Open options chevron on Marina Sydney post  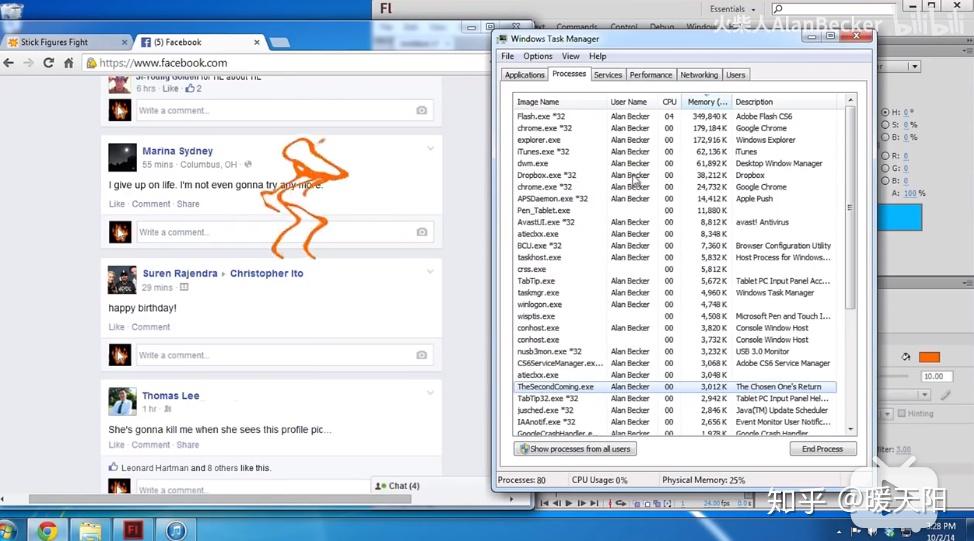click(x=430, y=148)
